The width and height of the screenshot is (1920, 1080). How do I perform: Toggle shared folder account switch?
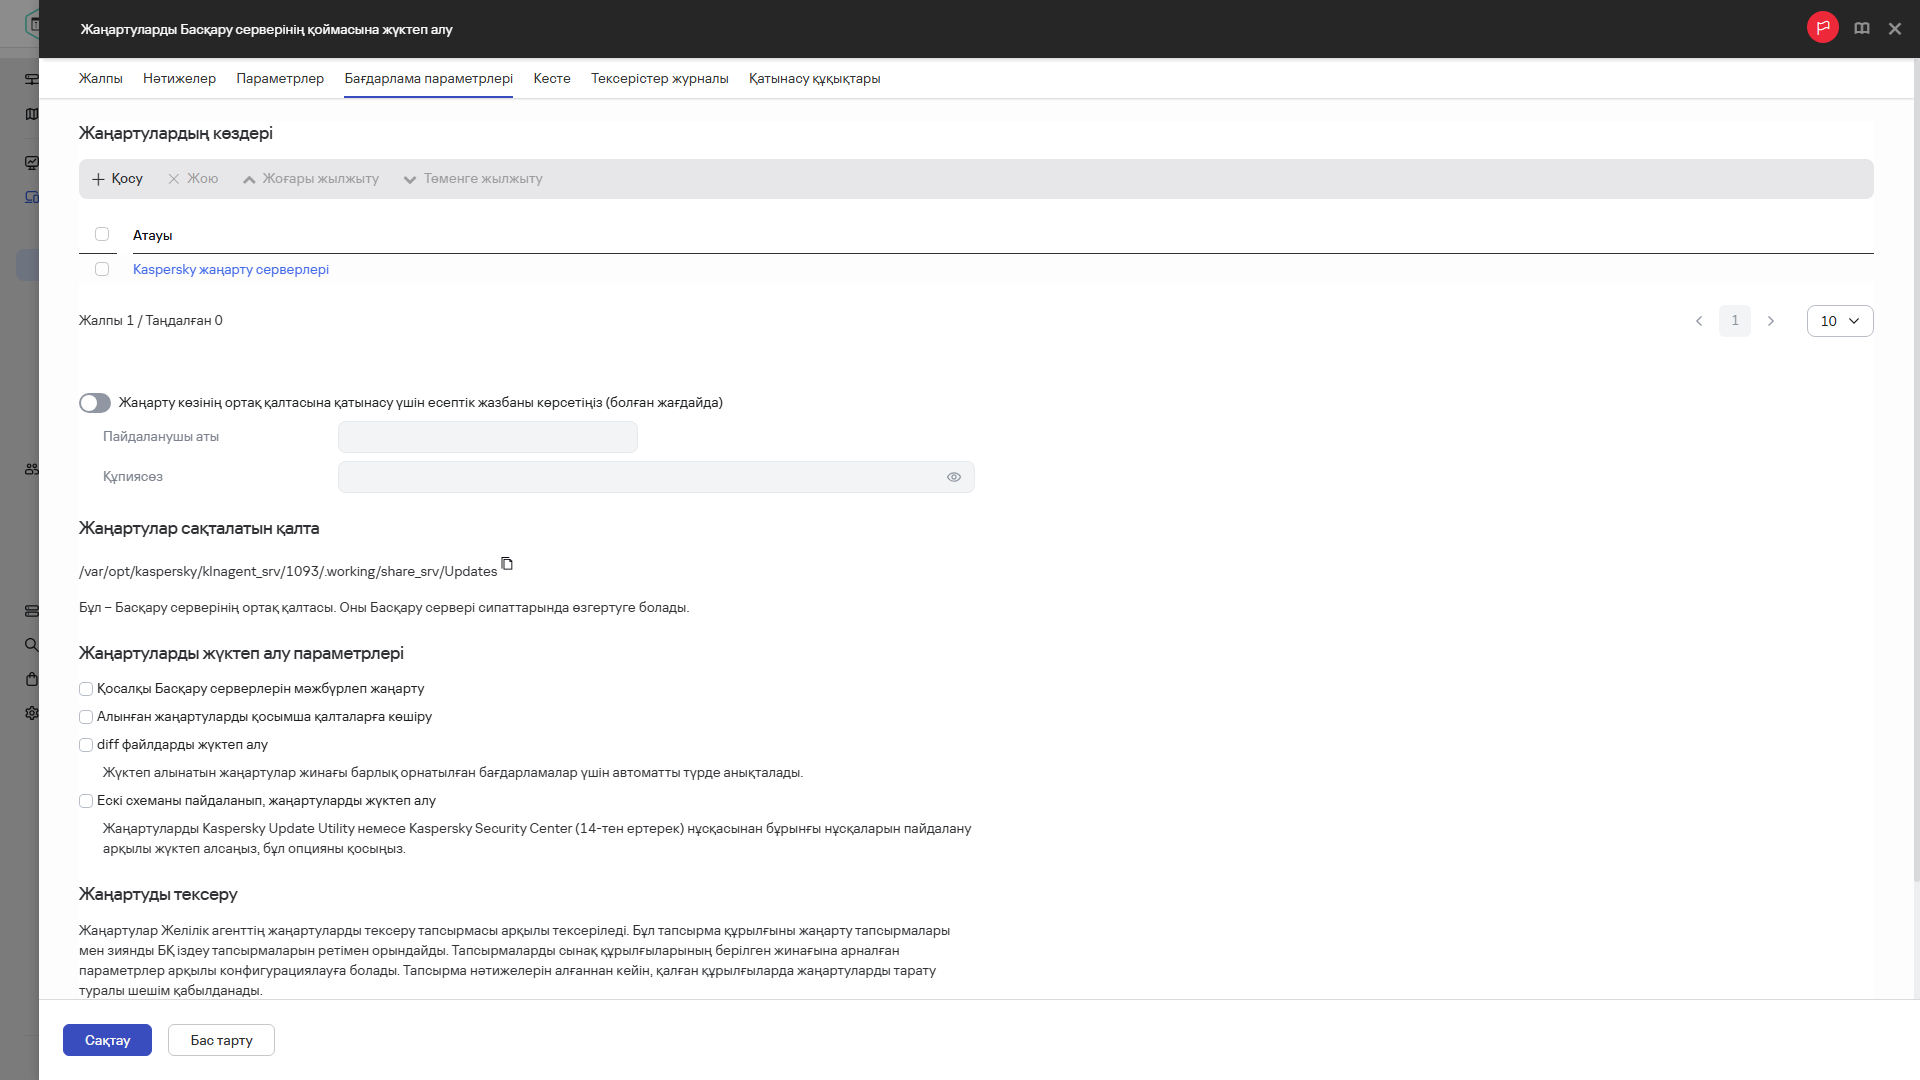(95, 403)
